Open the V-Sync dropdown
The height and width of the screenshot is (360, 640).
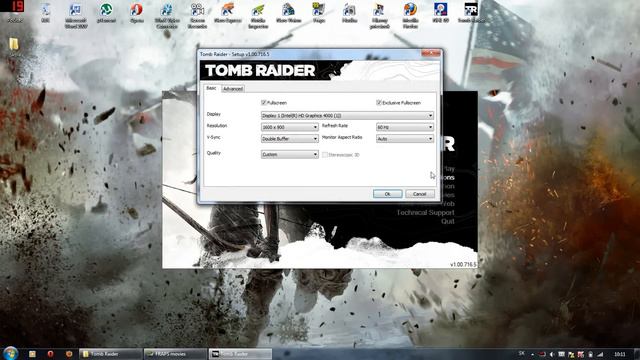[x=289, y=139]
